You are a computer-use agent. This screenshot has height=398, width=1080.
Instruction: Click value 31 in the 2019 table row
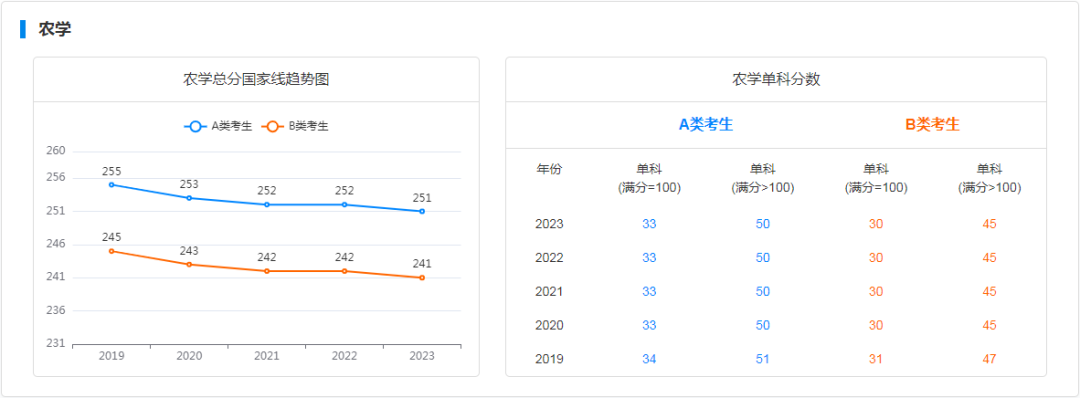876,359
